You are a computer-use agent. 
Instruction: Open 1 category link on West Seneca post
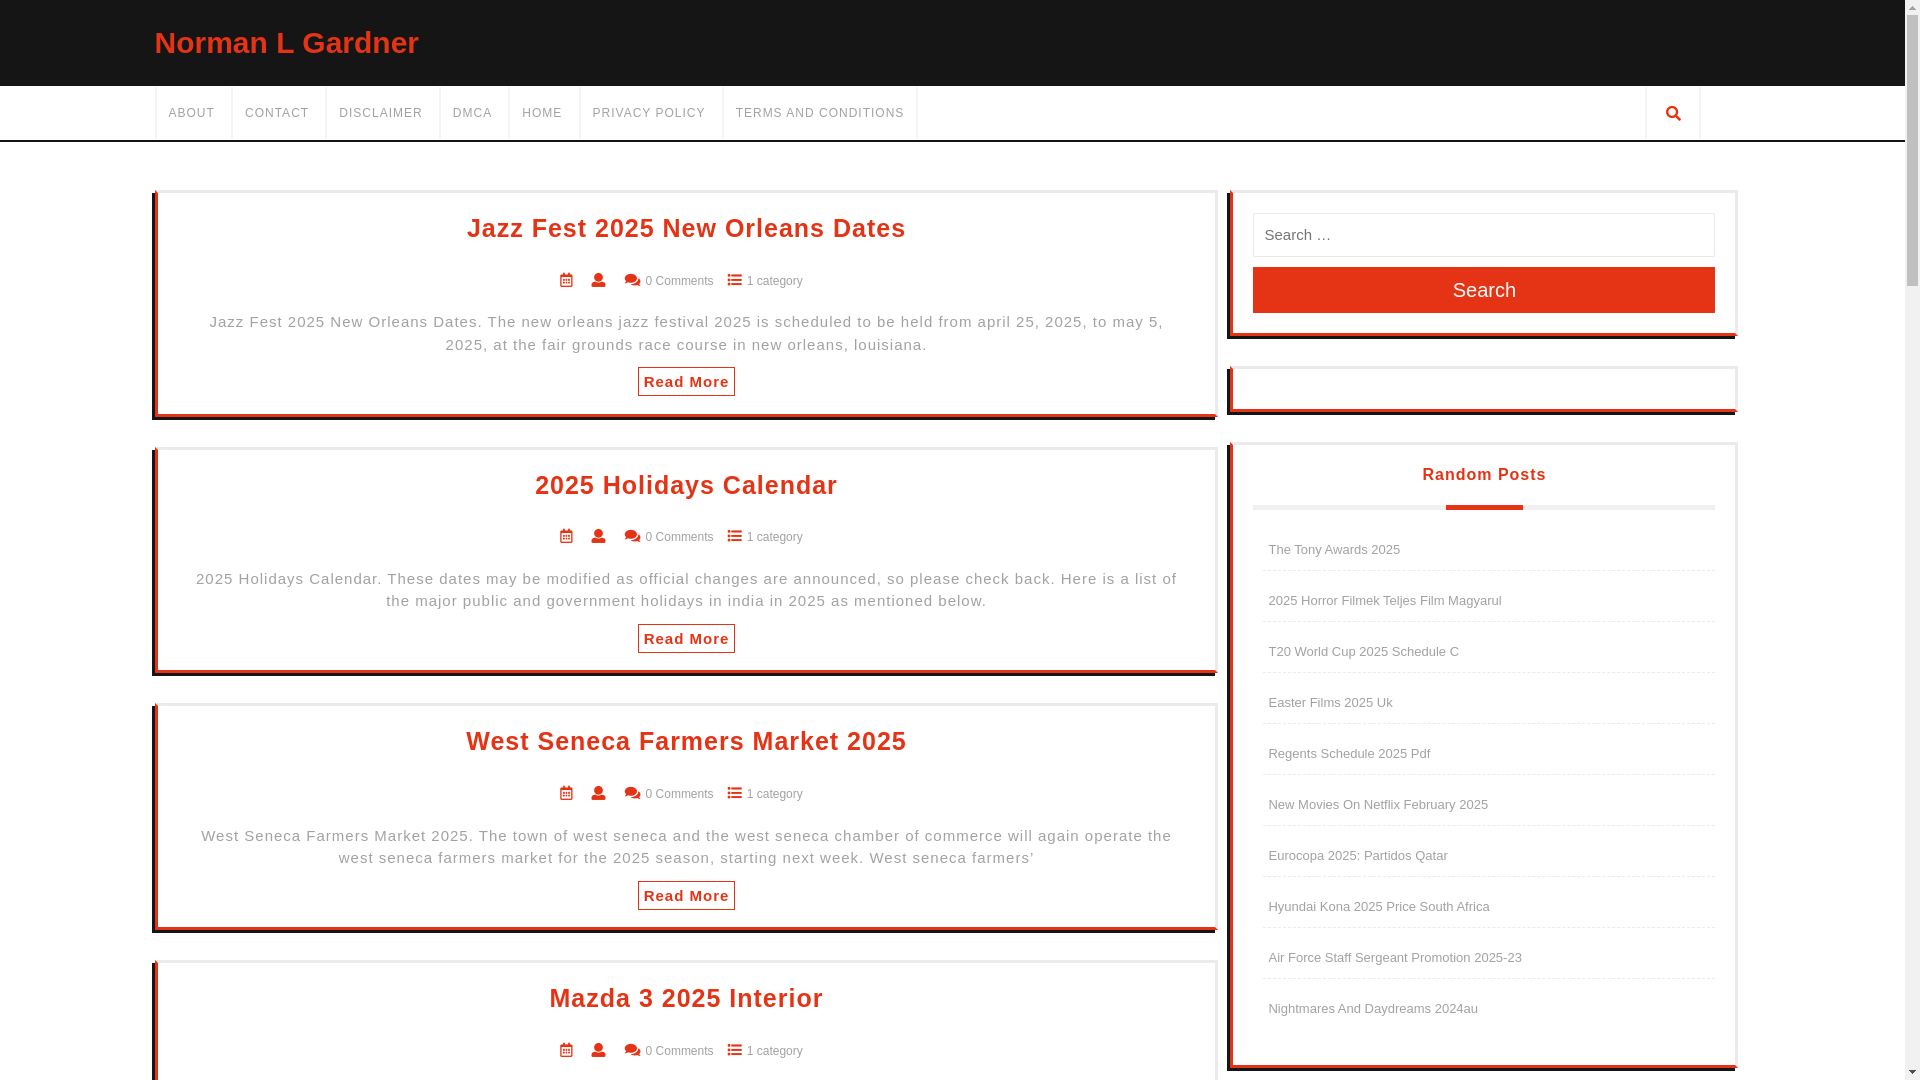point(775,794)
